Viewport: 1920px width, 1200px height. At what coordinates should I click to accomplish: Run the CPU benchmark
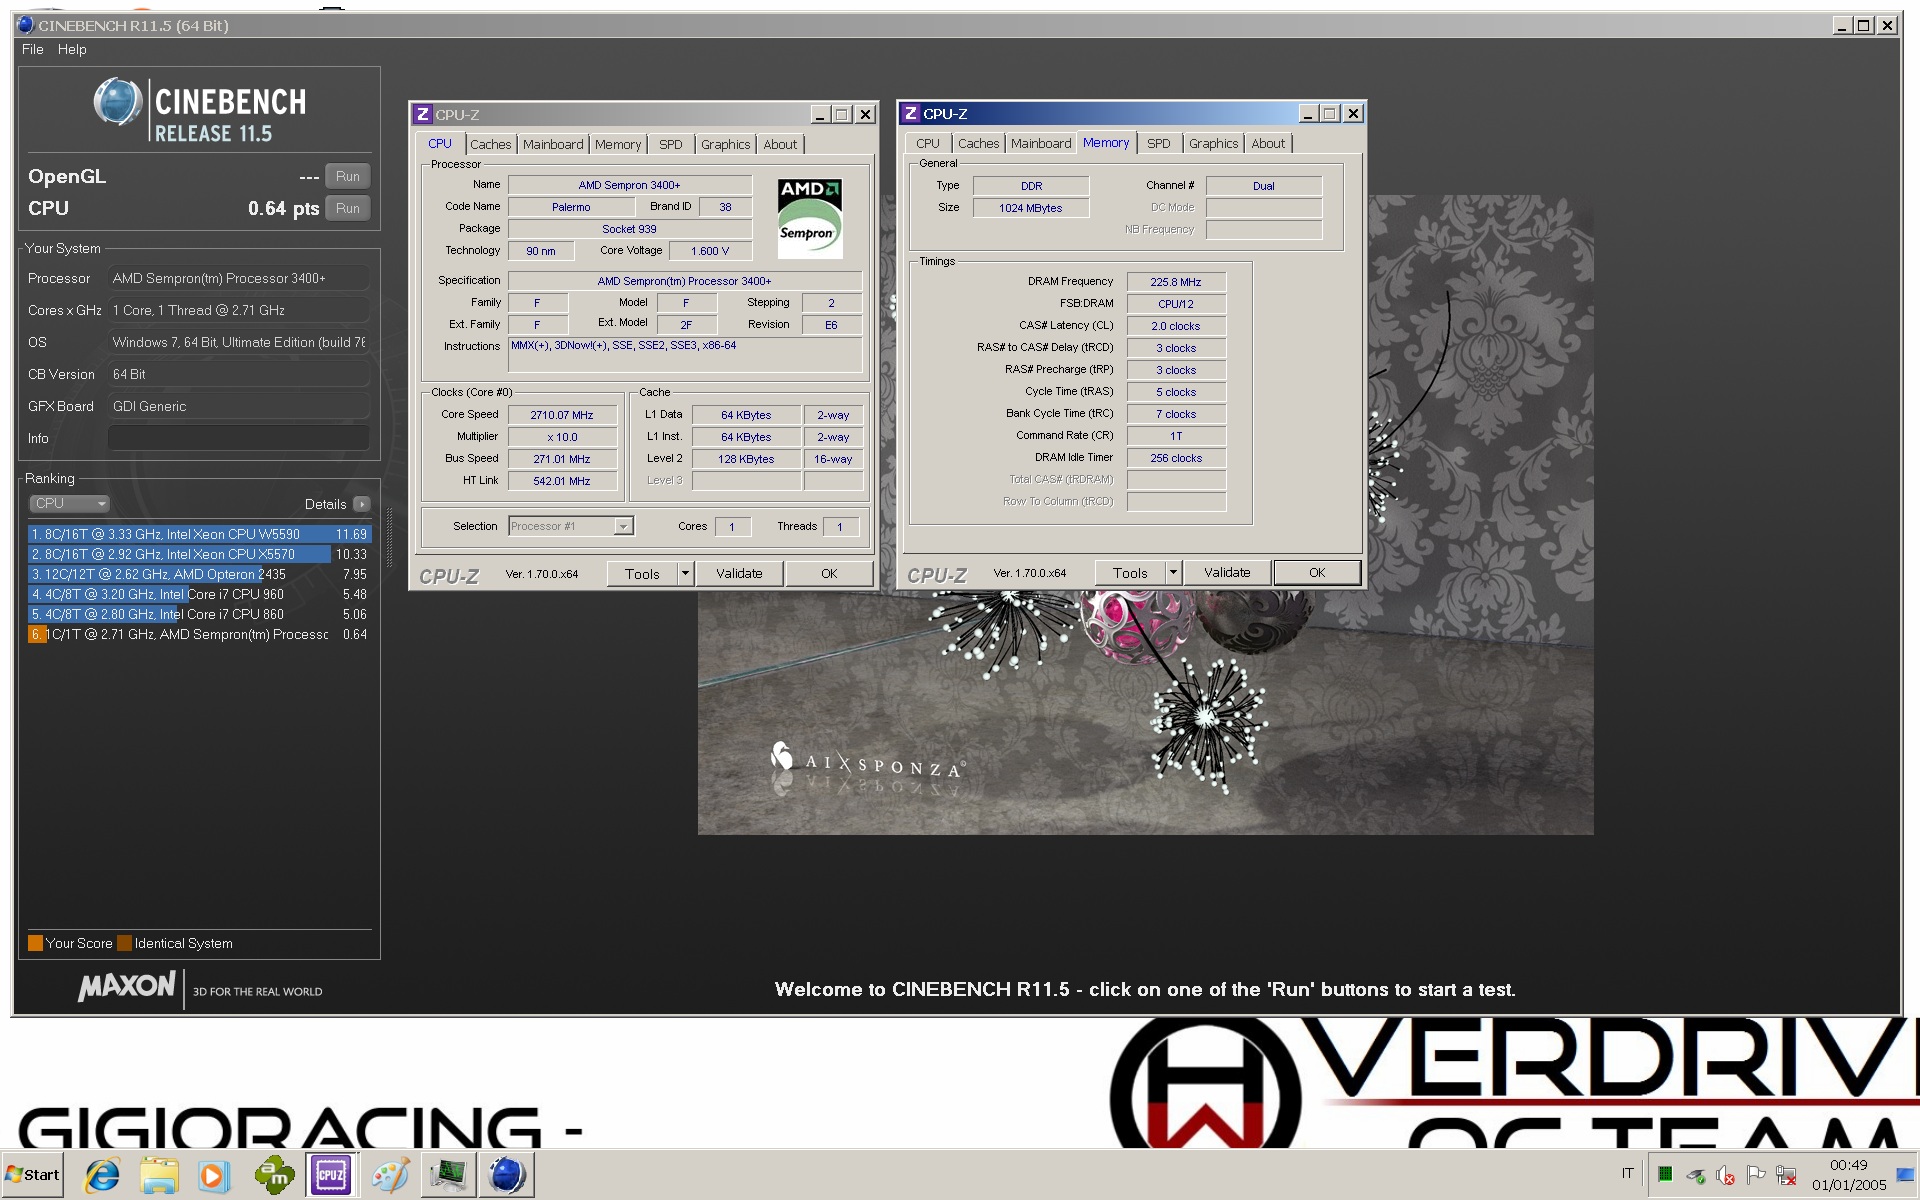tap(348, 208)
